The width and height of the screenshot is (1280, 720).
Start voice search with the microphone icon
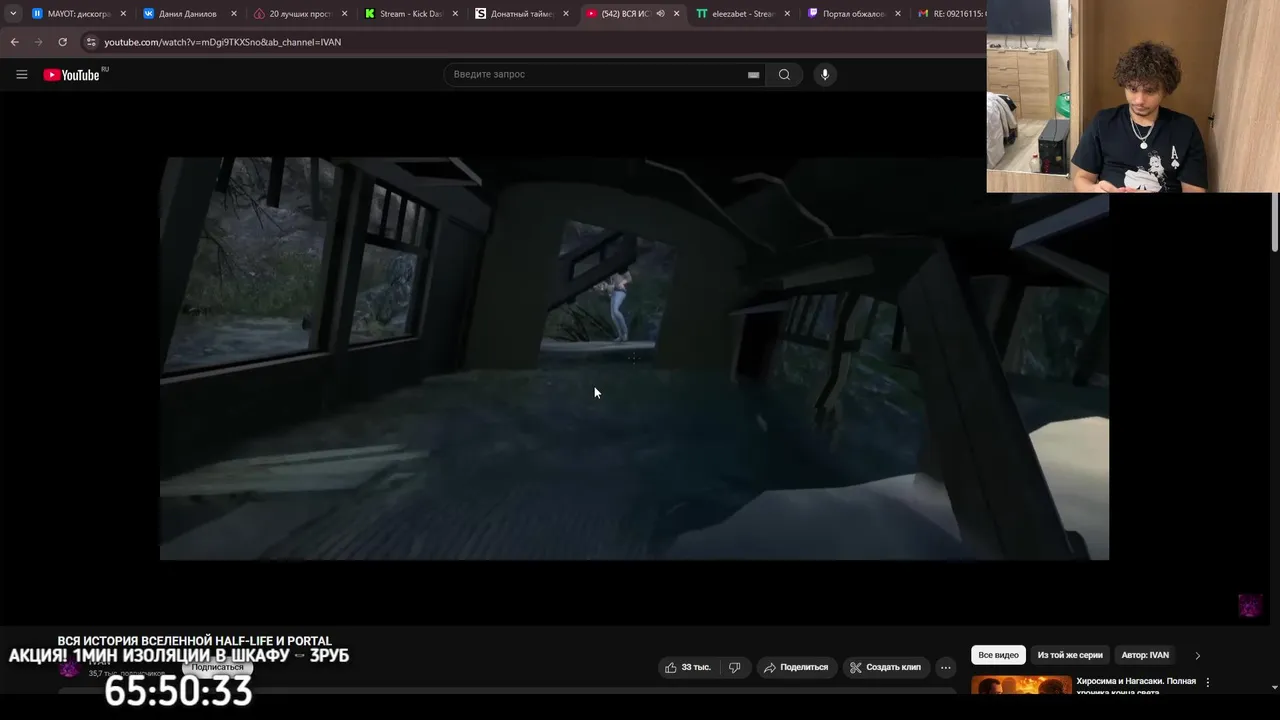click(824, 75)
